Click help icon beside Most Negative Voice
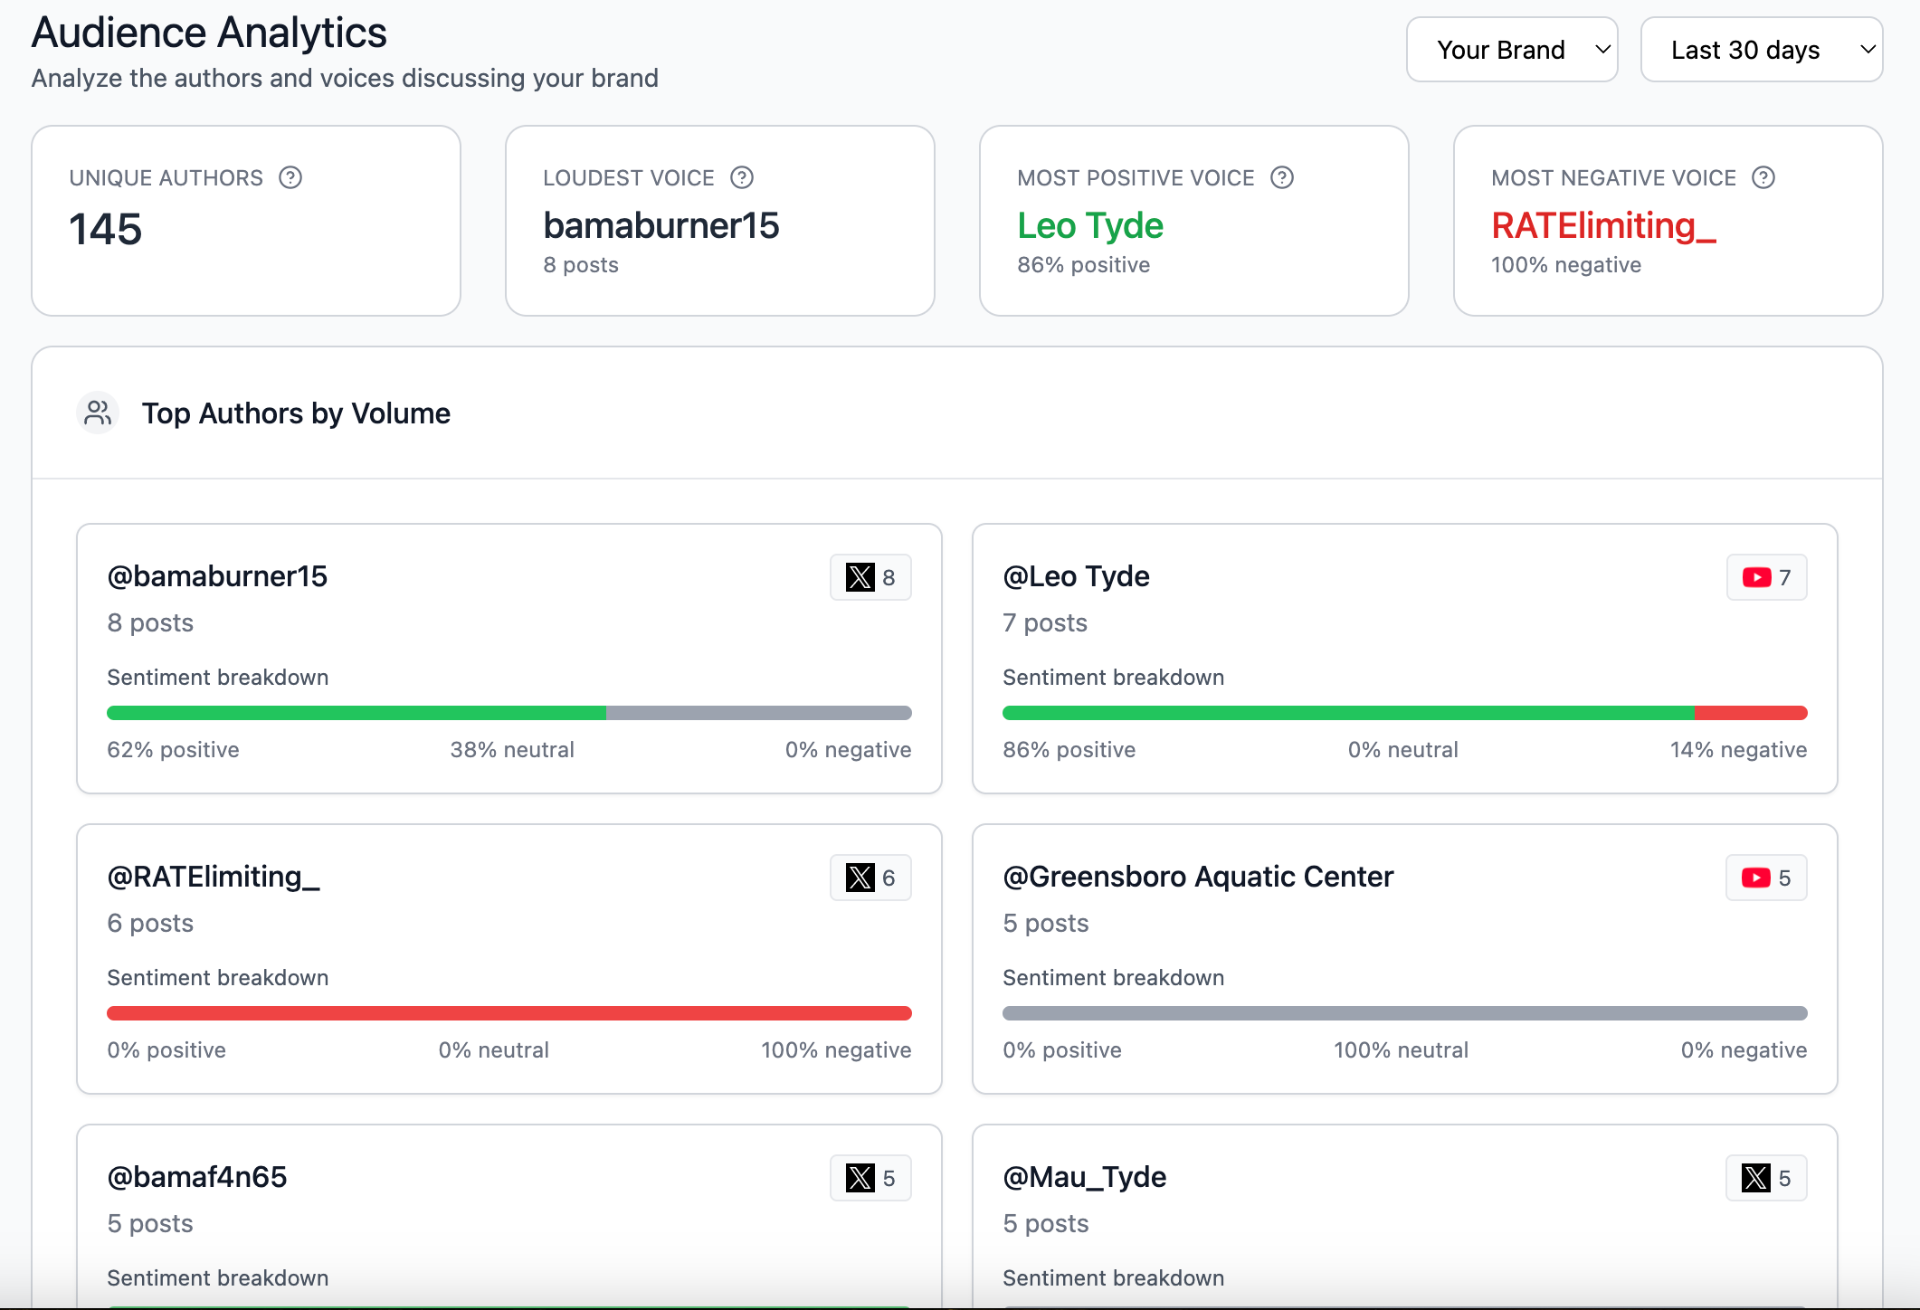This screenshot has width=1920, height=1310. (1763, 178)
